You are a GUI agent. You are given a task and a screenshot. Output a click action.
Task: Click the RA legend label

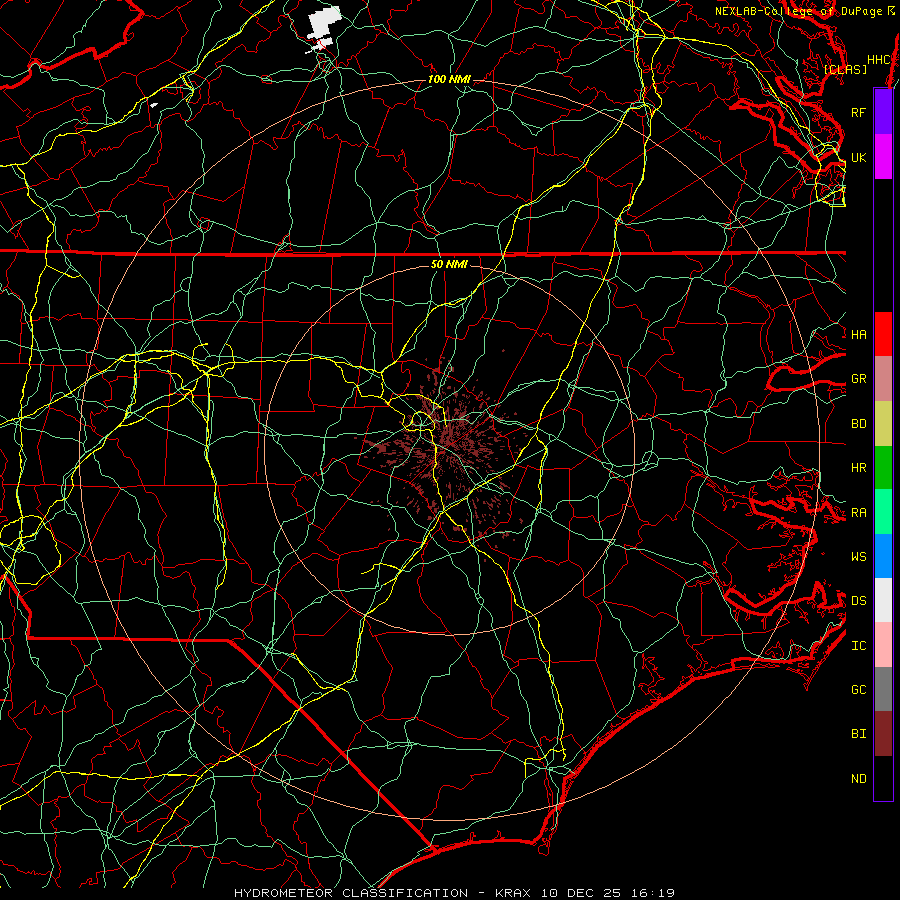858,513
